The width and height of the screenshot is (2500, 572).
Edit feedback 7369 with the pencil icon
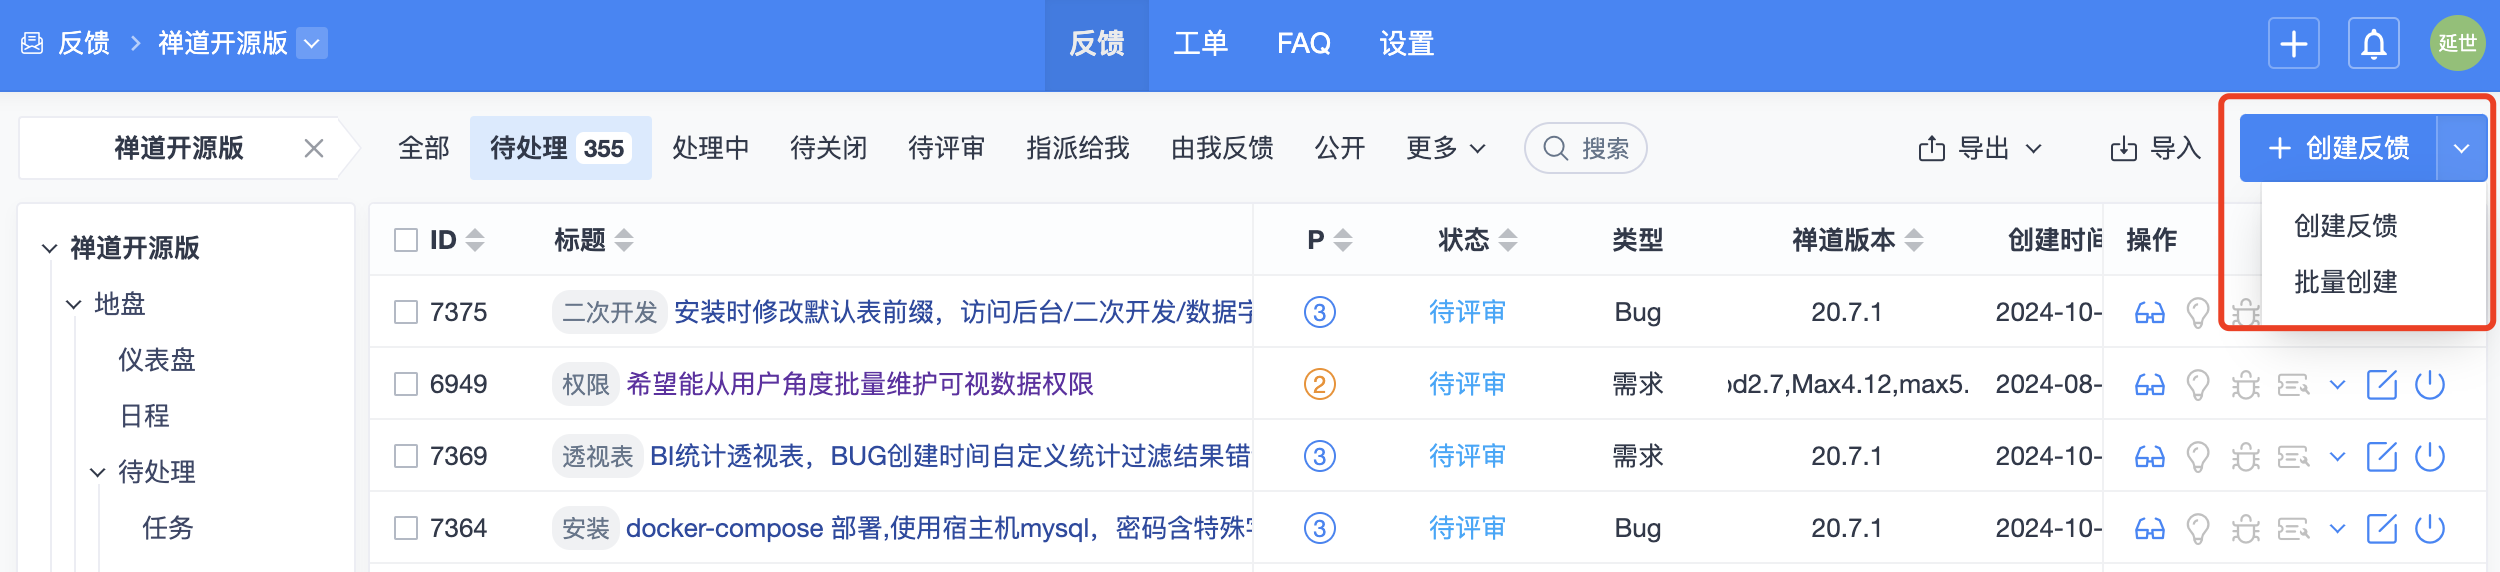tap(2382, 456)
